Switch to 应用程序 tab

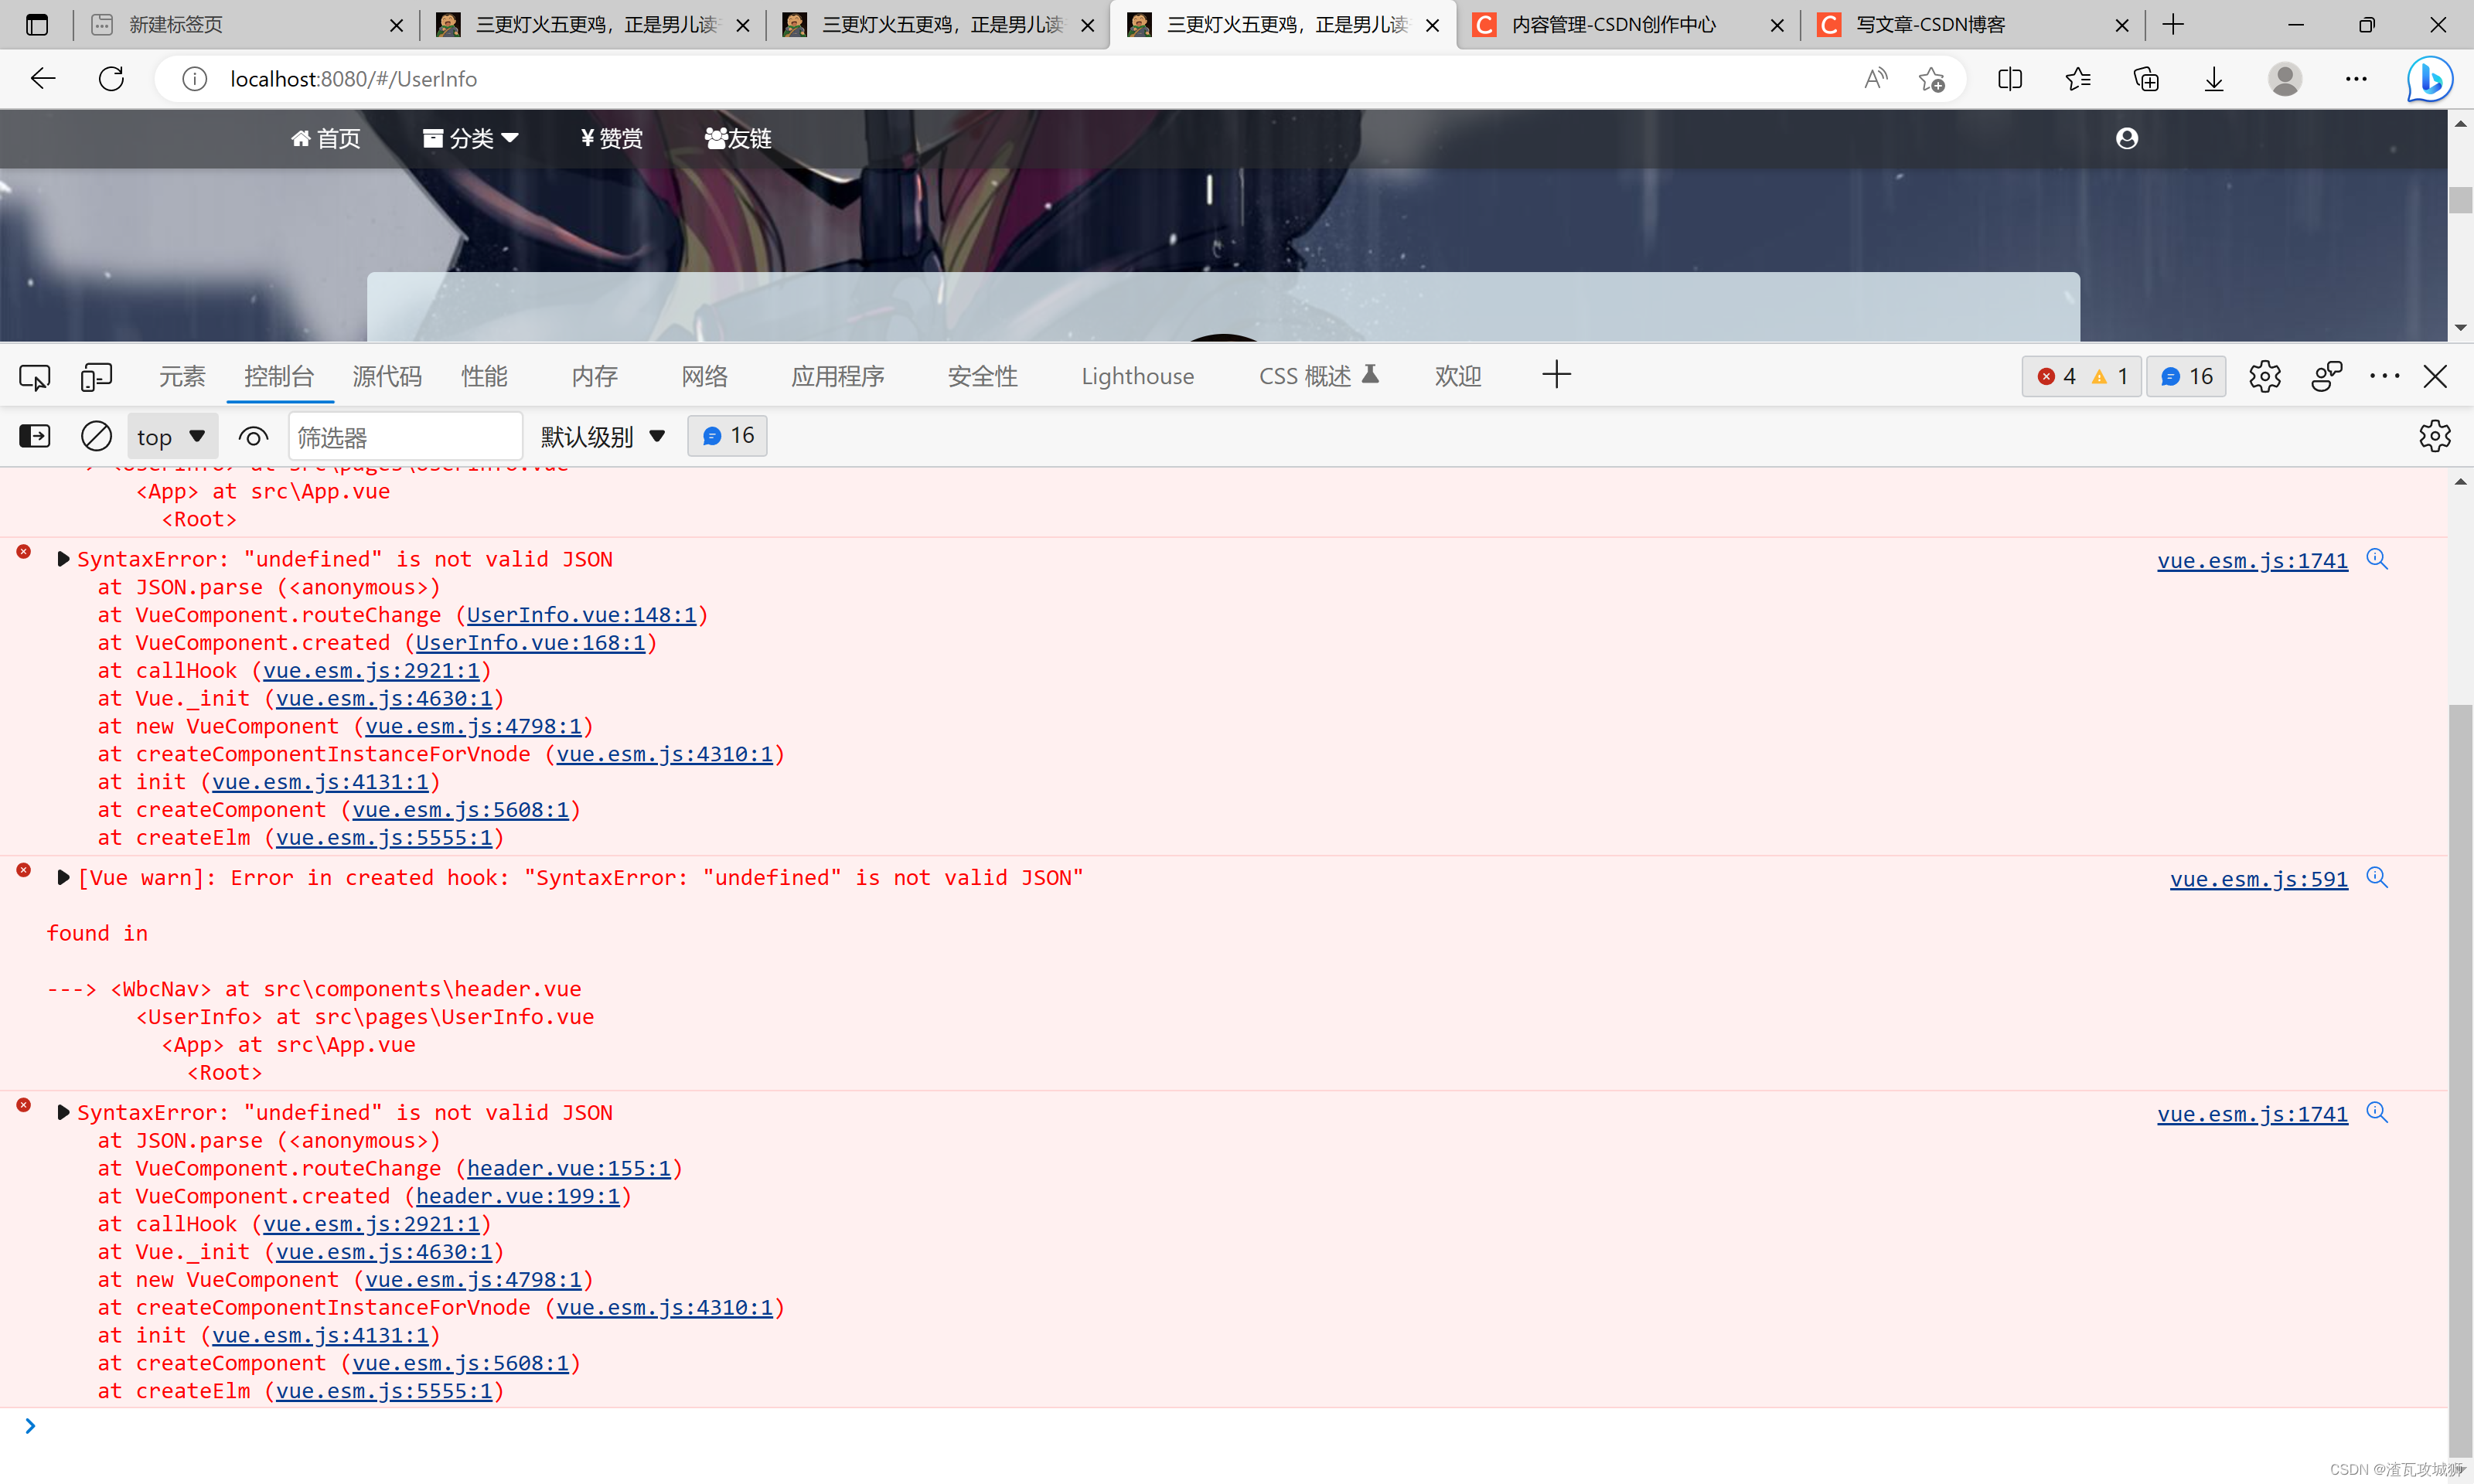pos(837,376)
